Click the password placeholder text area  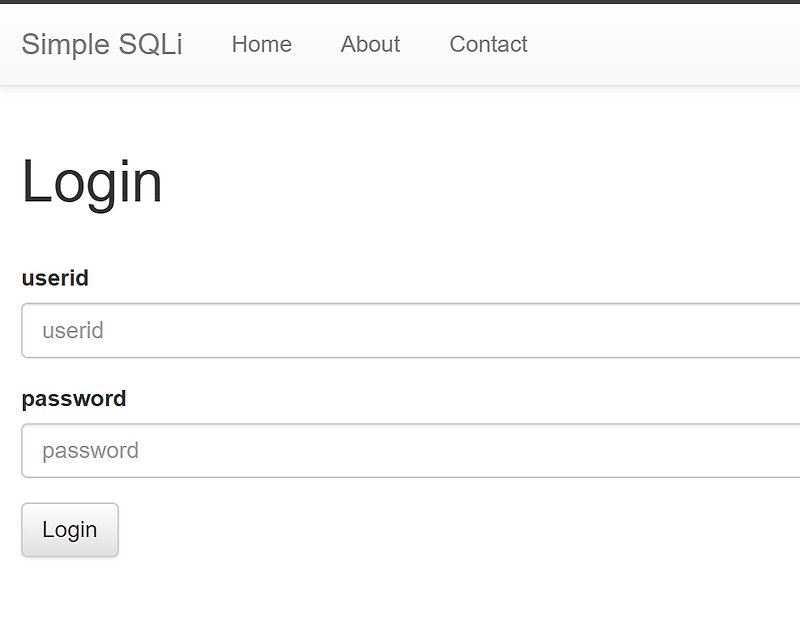click(88, 450)
